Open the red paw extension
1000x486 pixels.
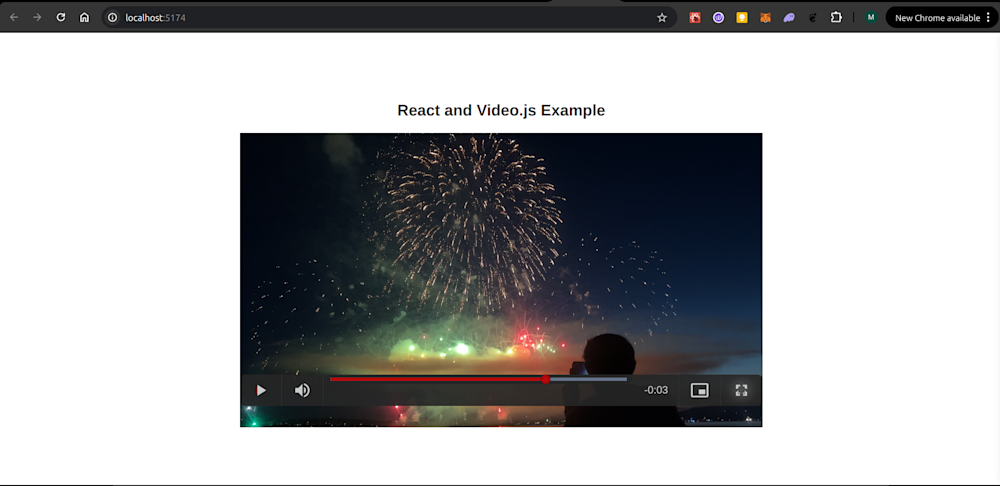695,18
